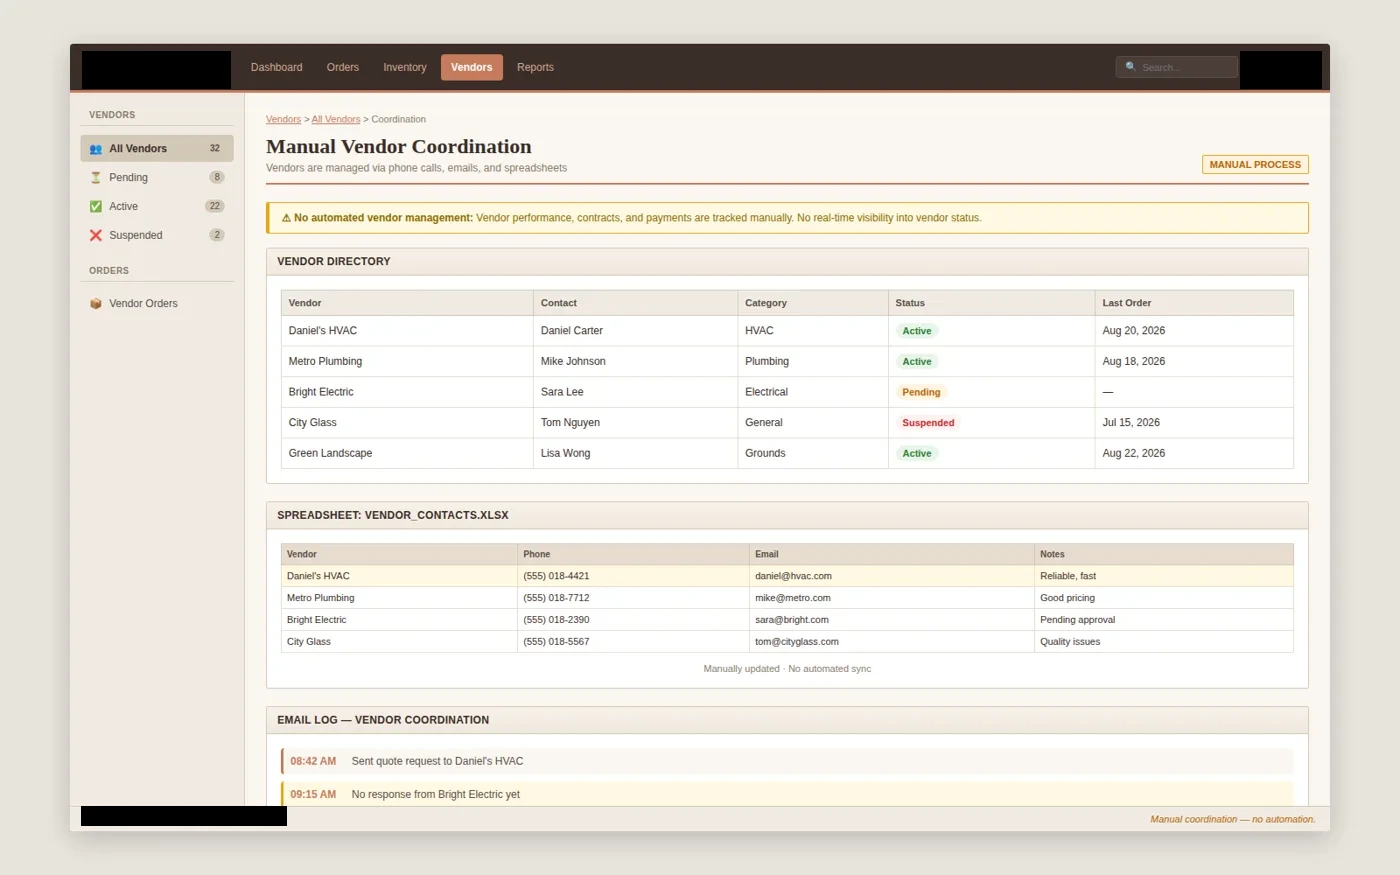This screenshot has width=1400, height=875.
Task: Click the All Vendors count badge 32
Action: (214, 148)
